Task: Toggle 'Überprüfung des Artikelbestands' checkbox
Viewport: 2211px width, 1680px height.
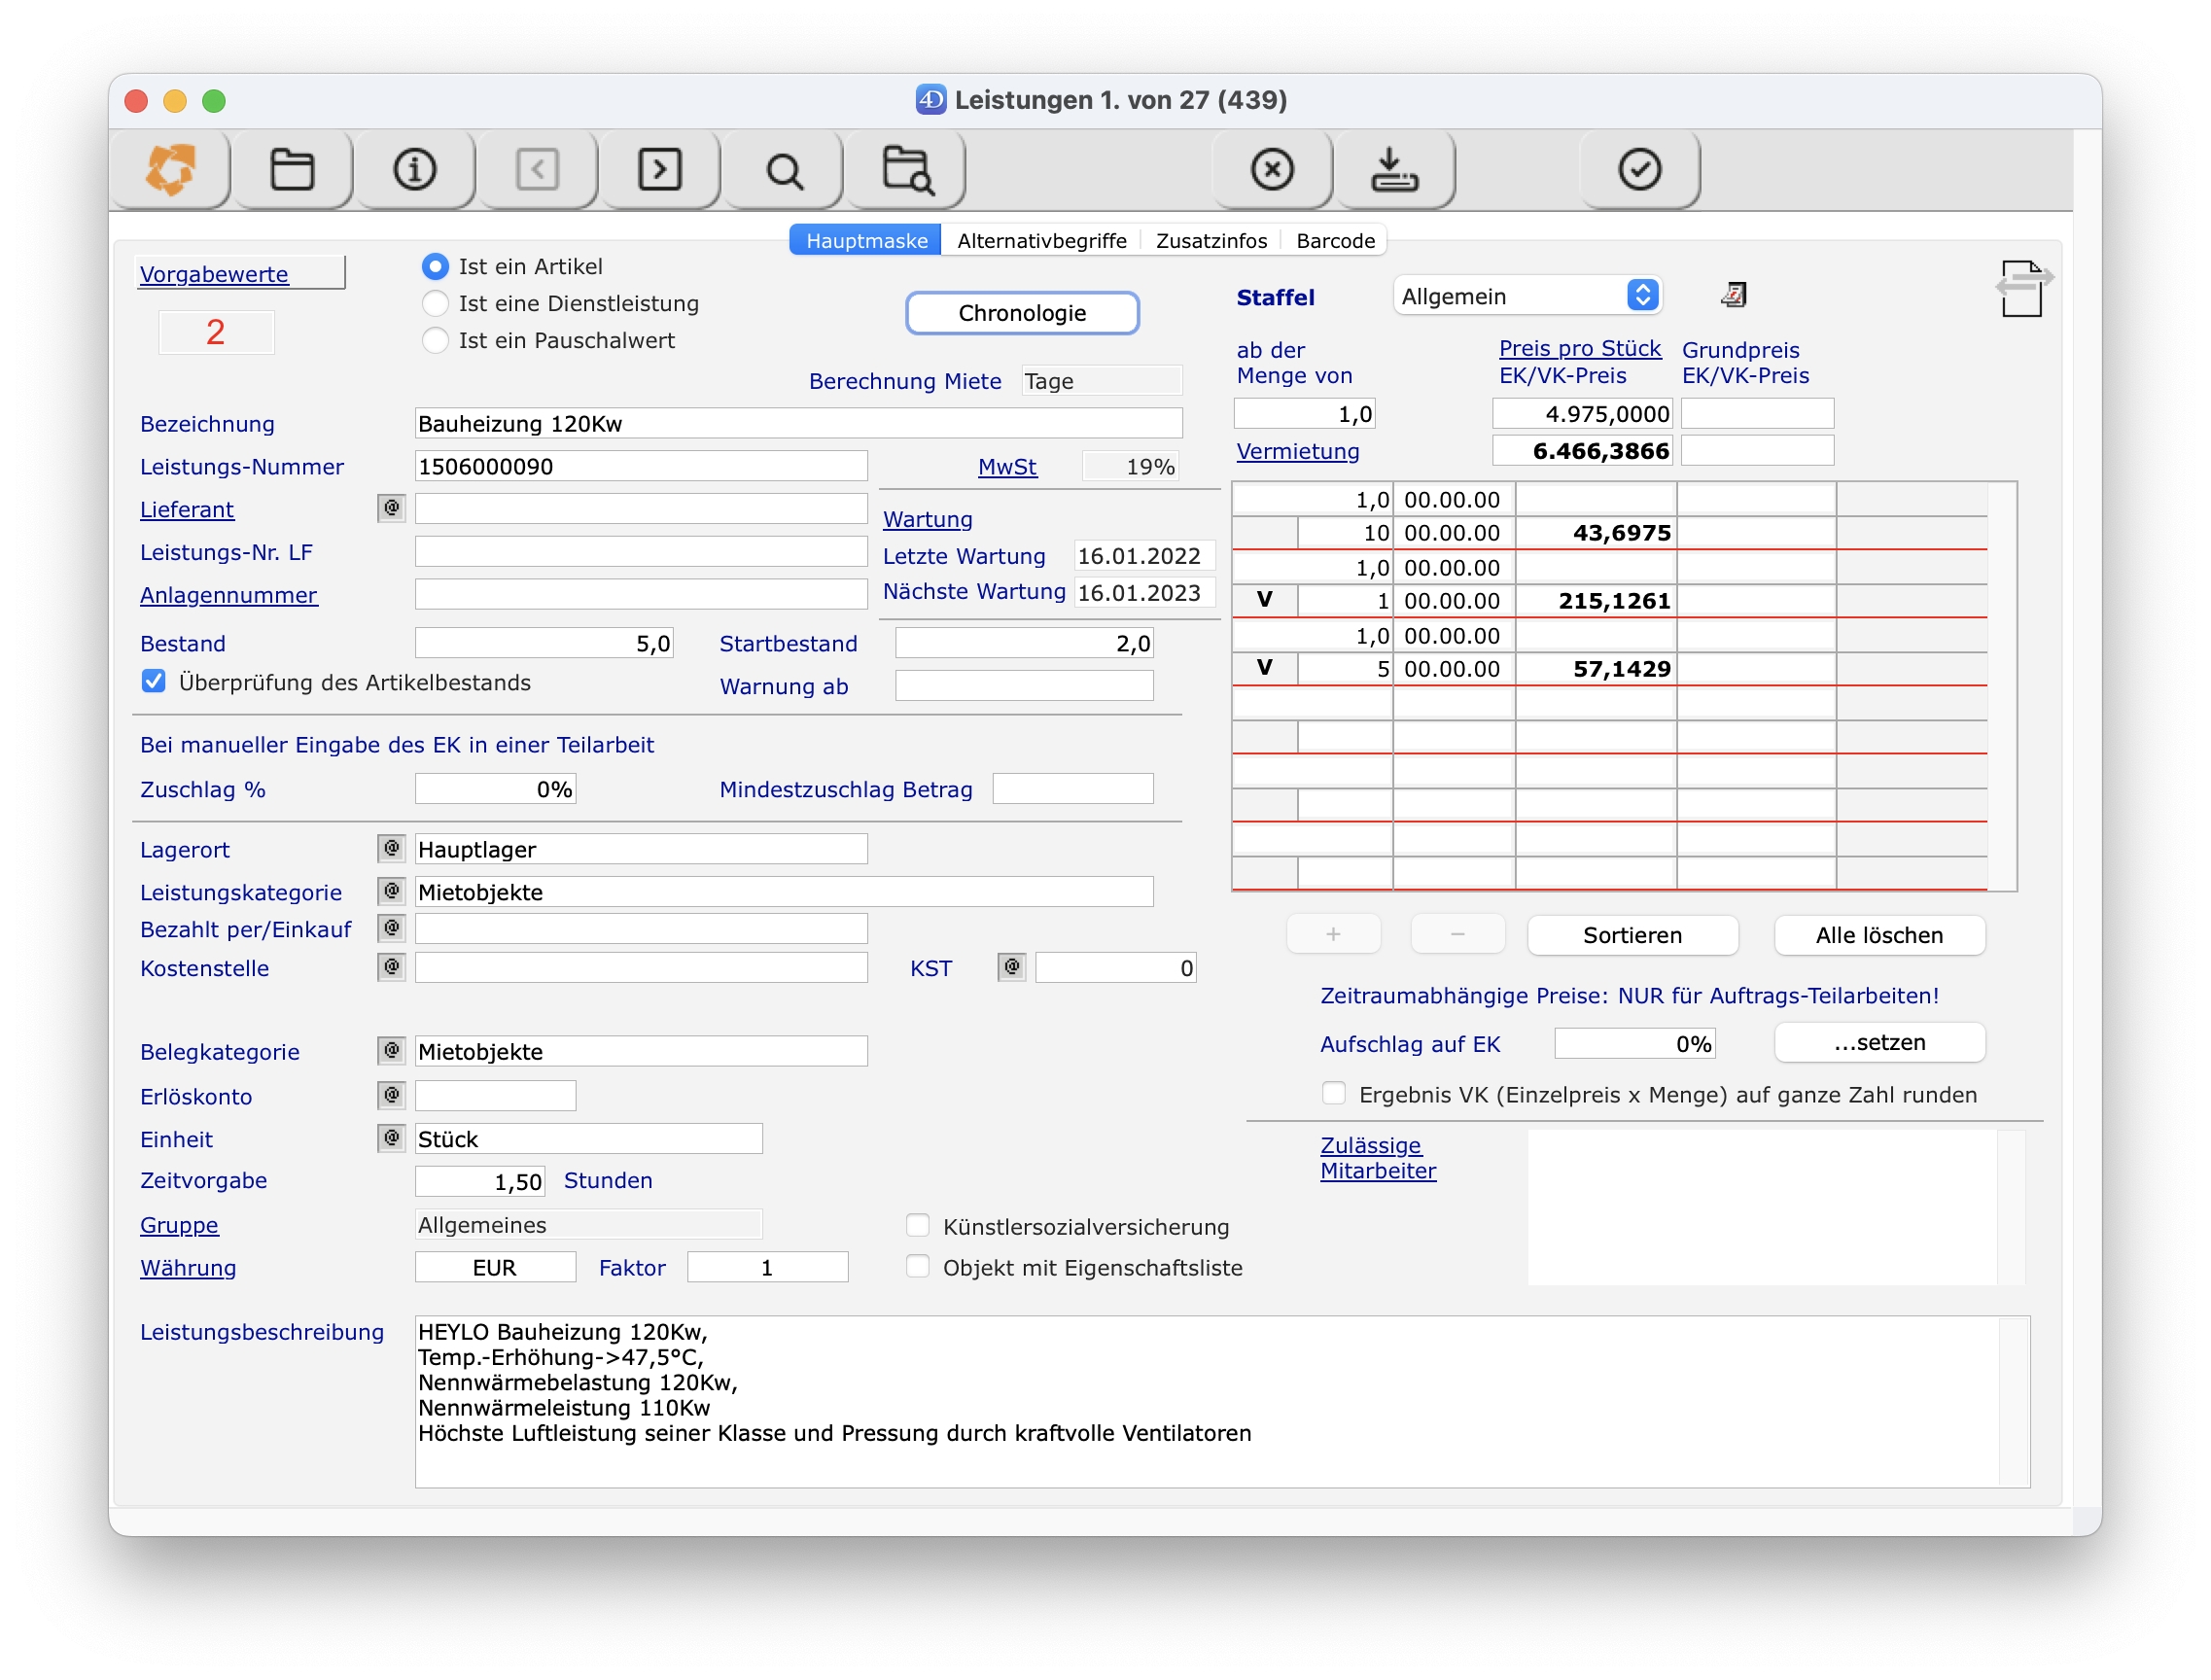Action: click(x=153, y=682)
